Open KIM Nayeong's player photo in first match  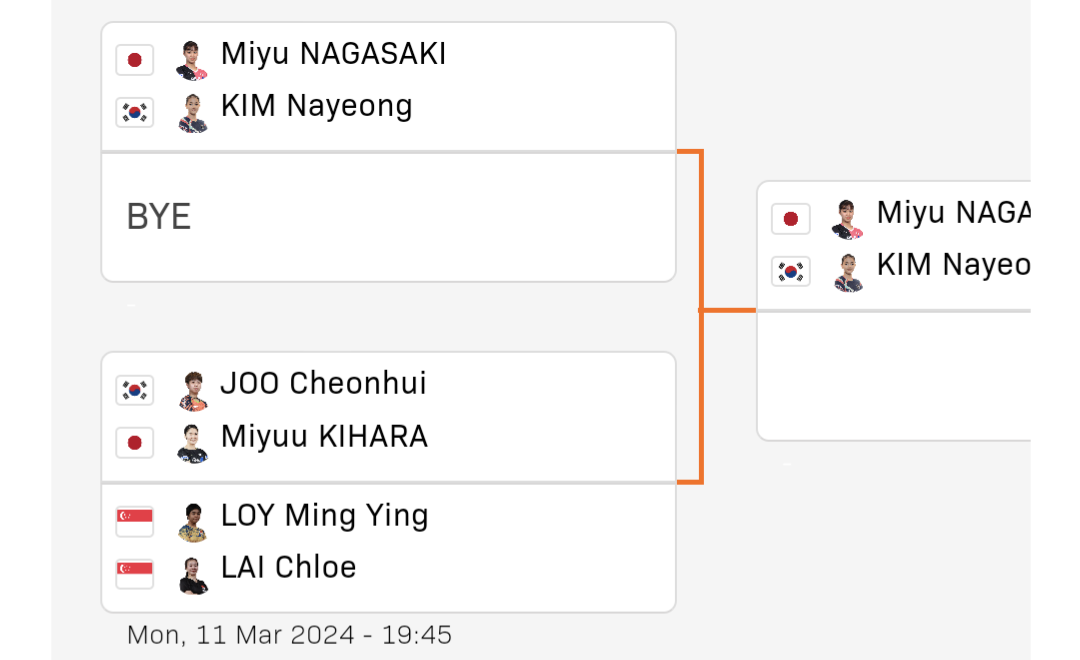[192, 113]
